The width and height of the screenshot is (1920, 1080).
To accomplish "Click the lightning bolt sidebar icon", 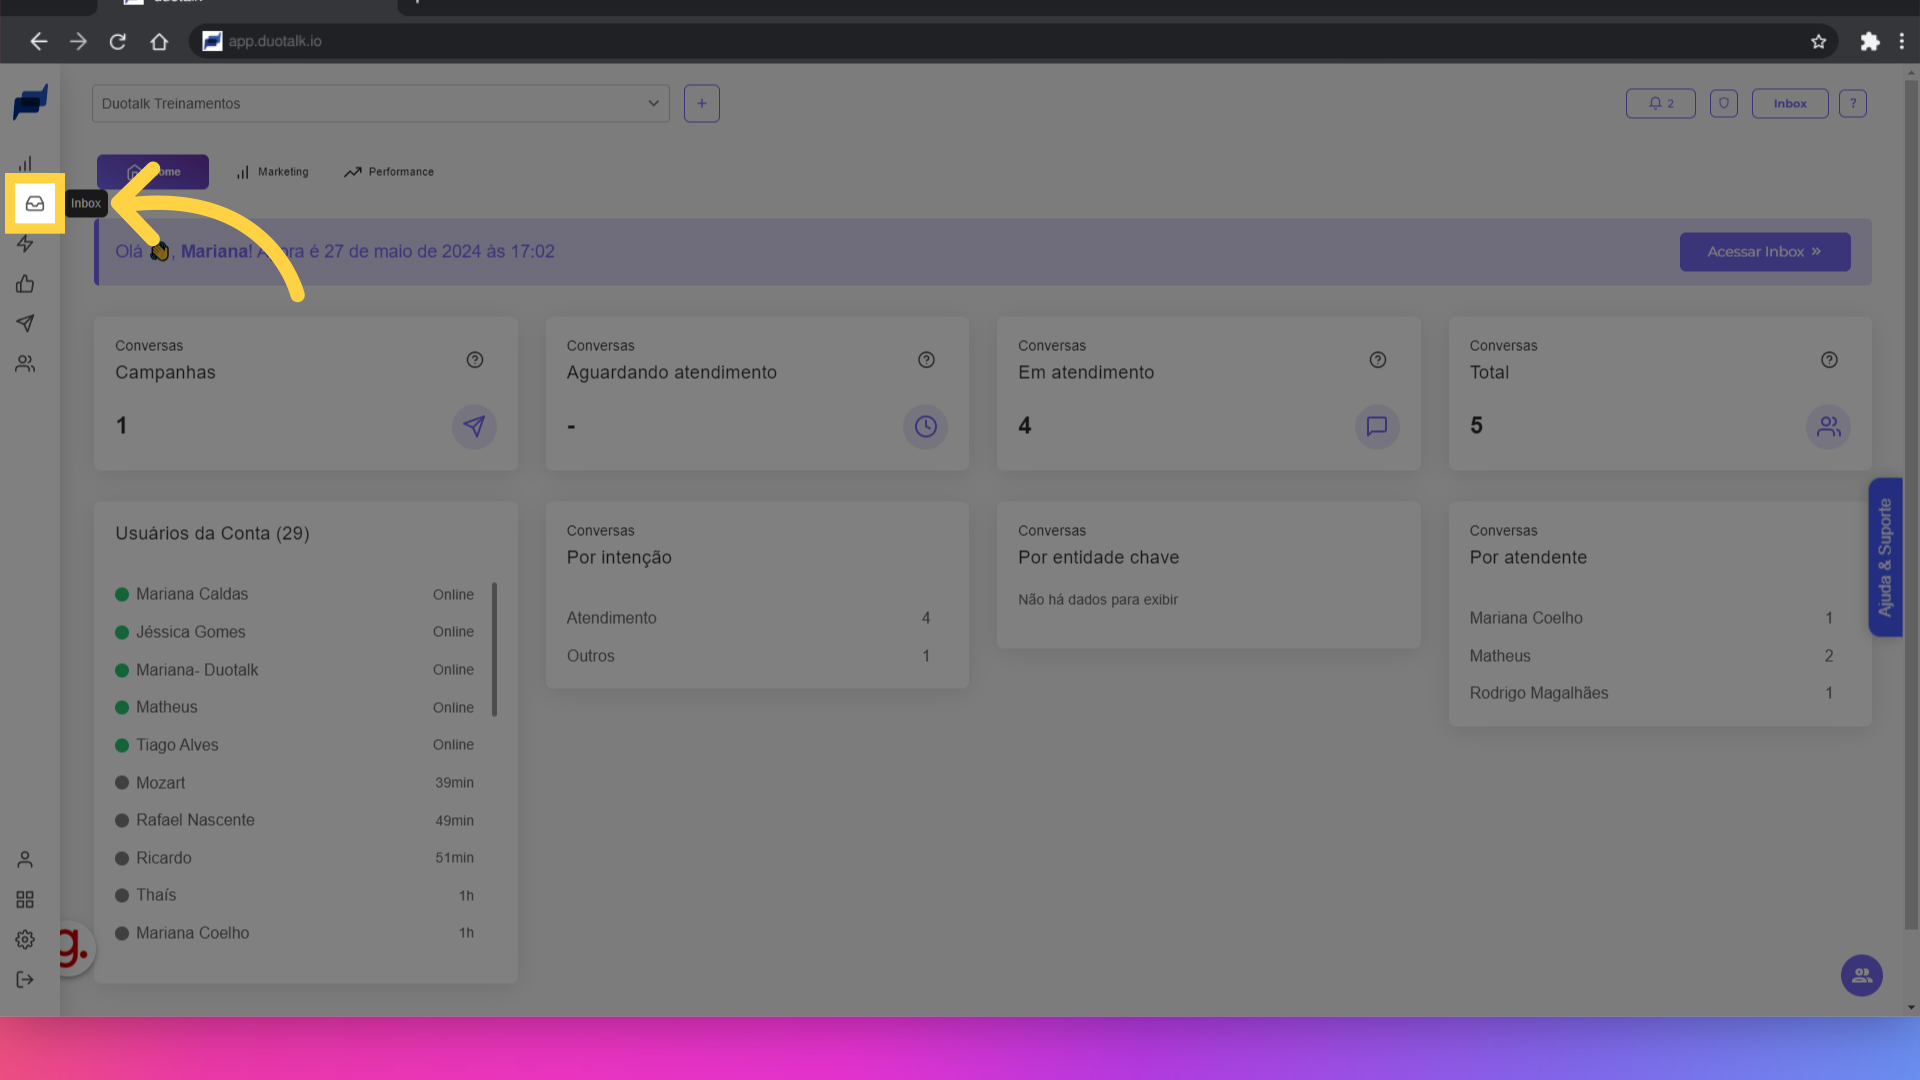I will click(x=25, y=244).
